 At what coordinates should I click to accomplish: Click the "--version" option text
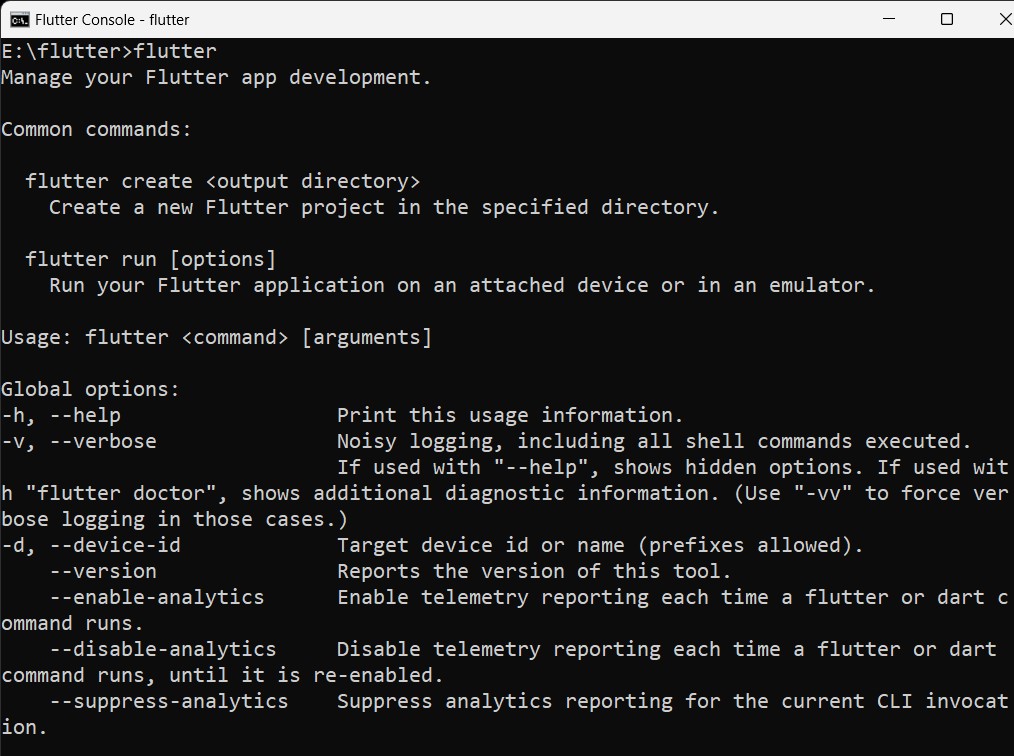pos(103,572)
